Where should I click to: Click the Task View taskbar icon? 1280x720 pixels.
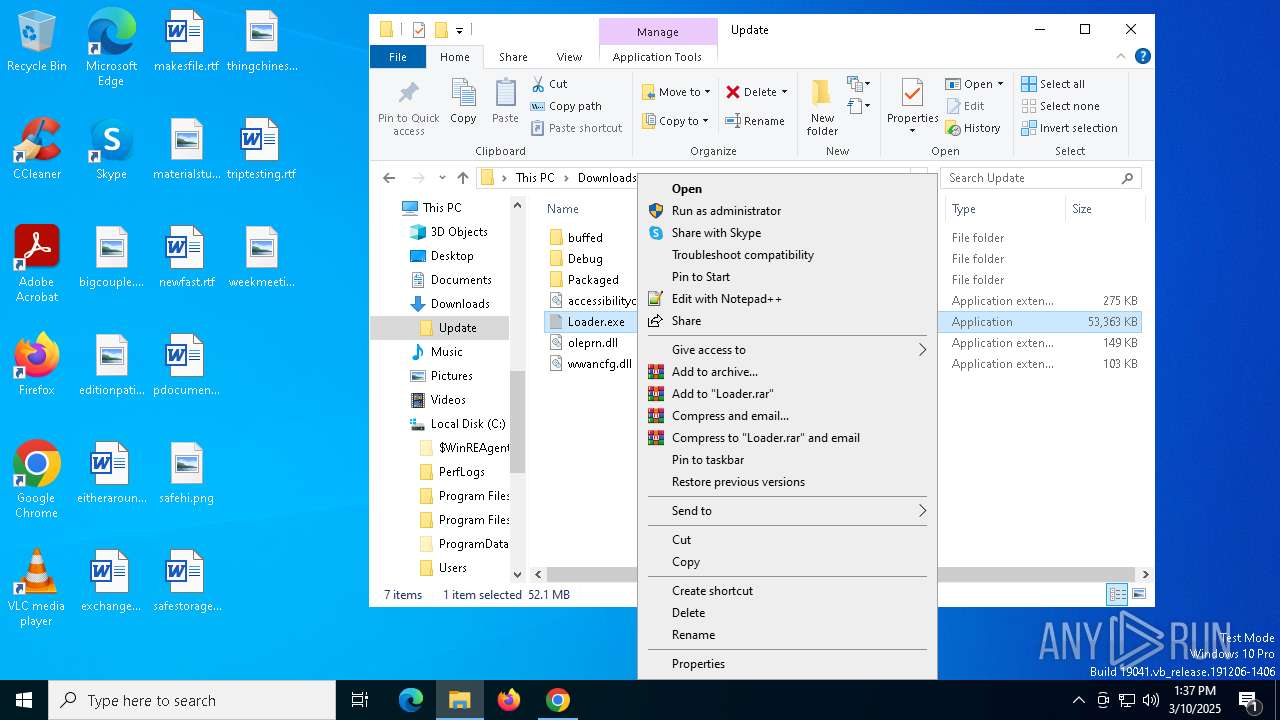[360, 700]
